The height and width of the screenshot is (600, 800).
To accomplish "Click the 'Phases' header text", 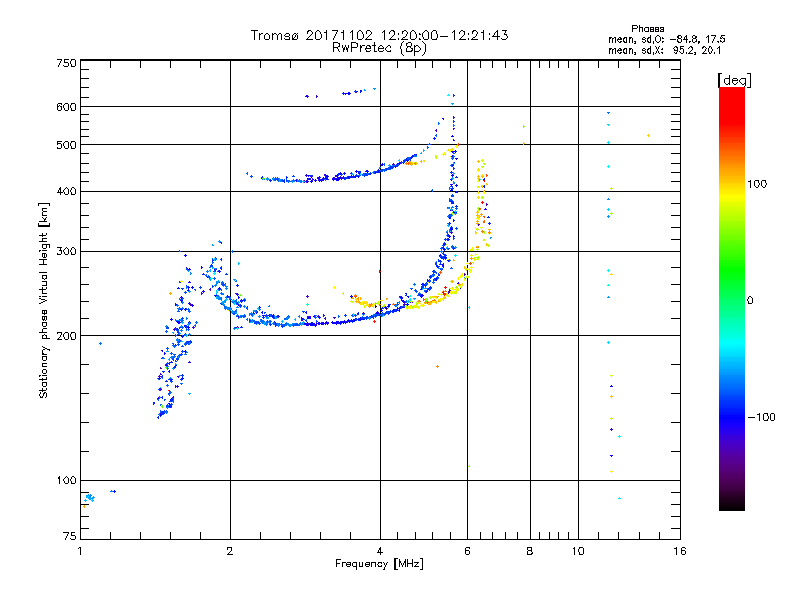I will tap(647, 29).
